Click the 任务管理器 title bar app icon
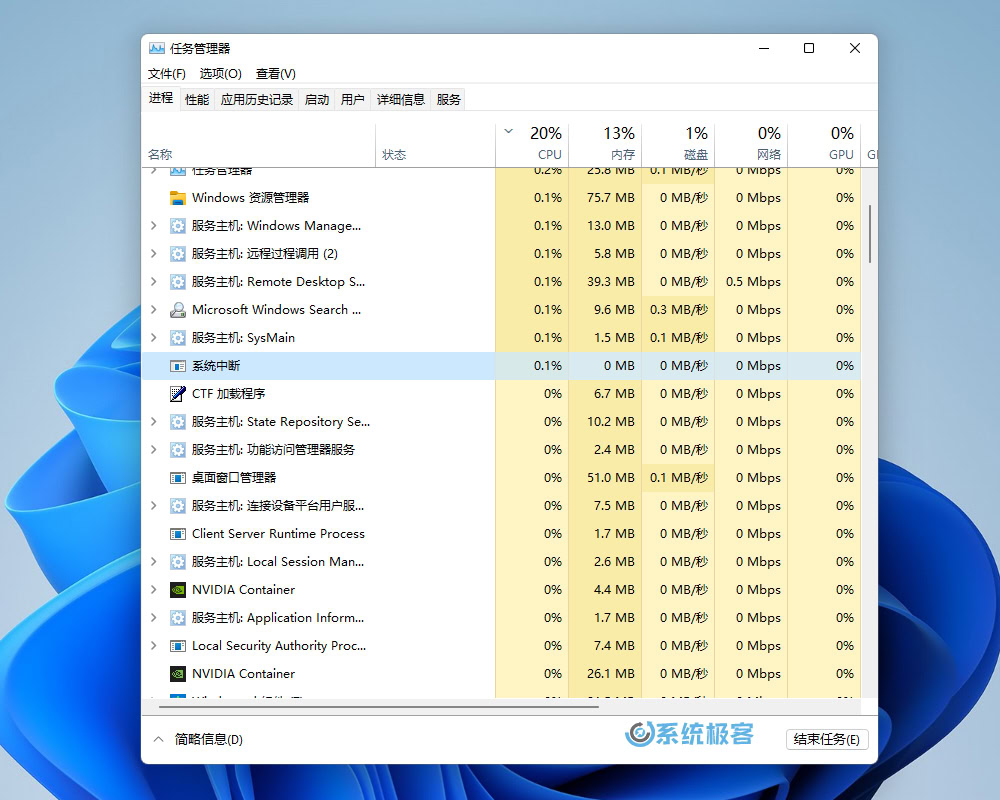This screenshot has width=1000, height=800. point(157,48)
